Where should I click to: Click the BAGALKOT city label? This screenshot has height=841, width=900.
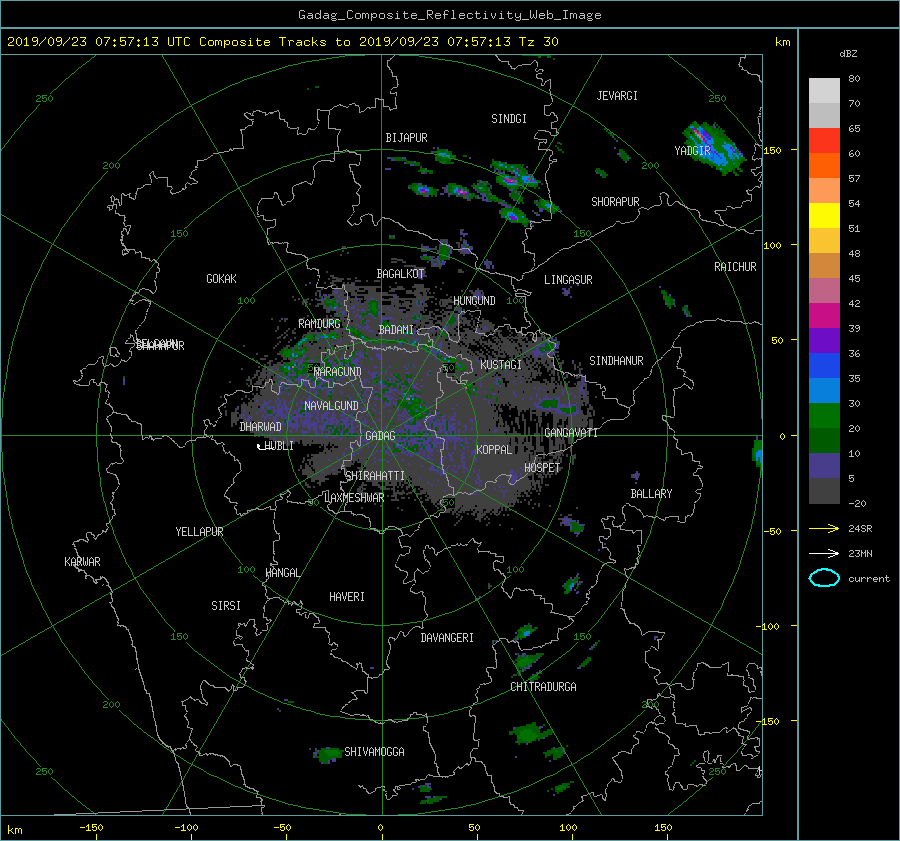pyautogui.click(x=400, y=274)
